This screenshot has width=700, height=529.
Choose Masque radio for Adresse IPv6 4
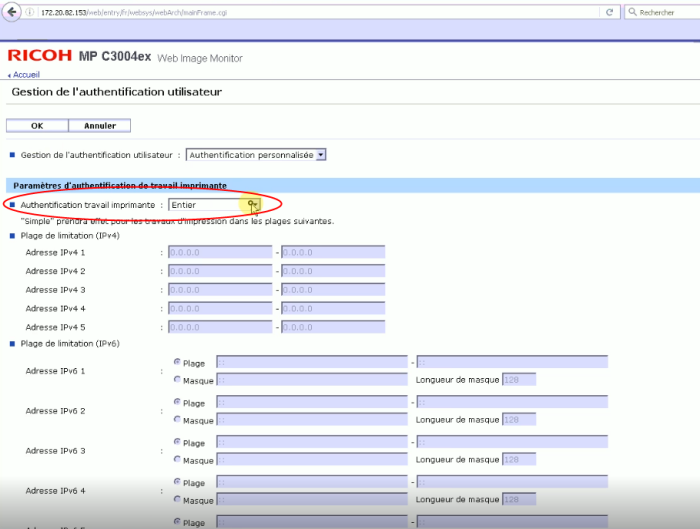click(178, 499)
